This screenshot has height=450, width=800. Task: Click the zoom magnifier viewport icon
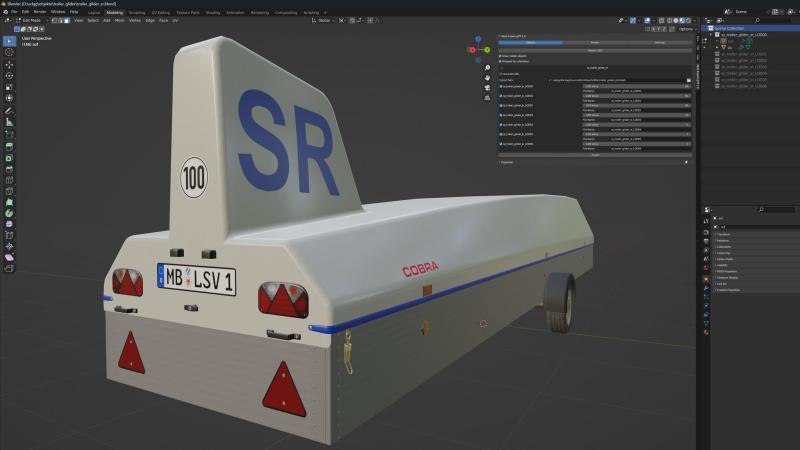[x=487, y=68]
